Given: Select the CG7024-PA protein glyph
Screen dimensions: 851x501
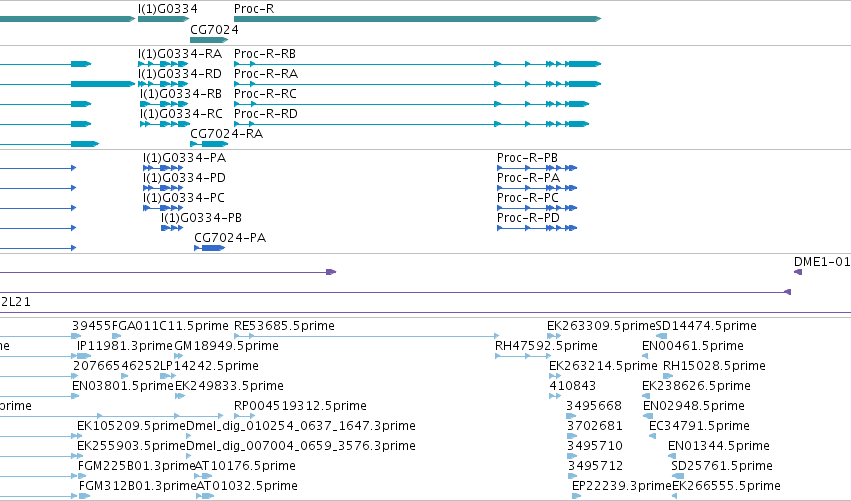Looking at the screenshot, I should (209, 248).
